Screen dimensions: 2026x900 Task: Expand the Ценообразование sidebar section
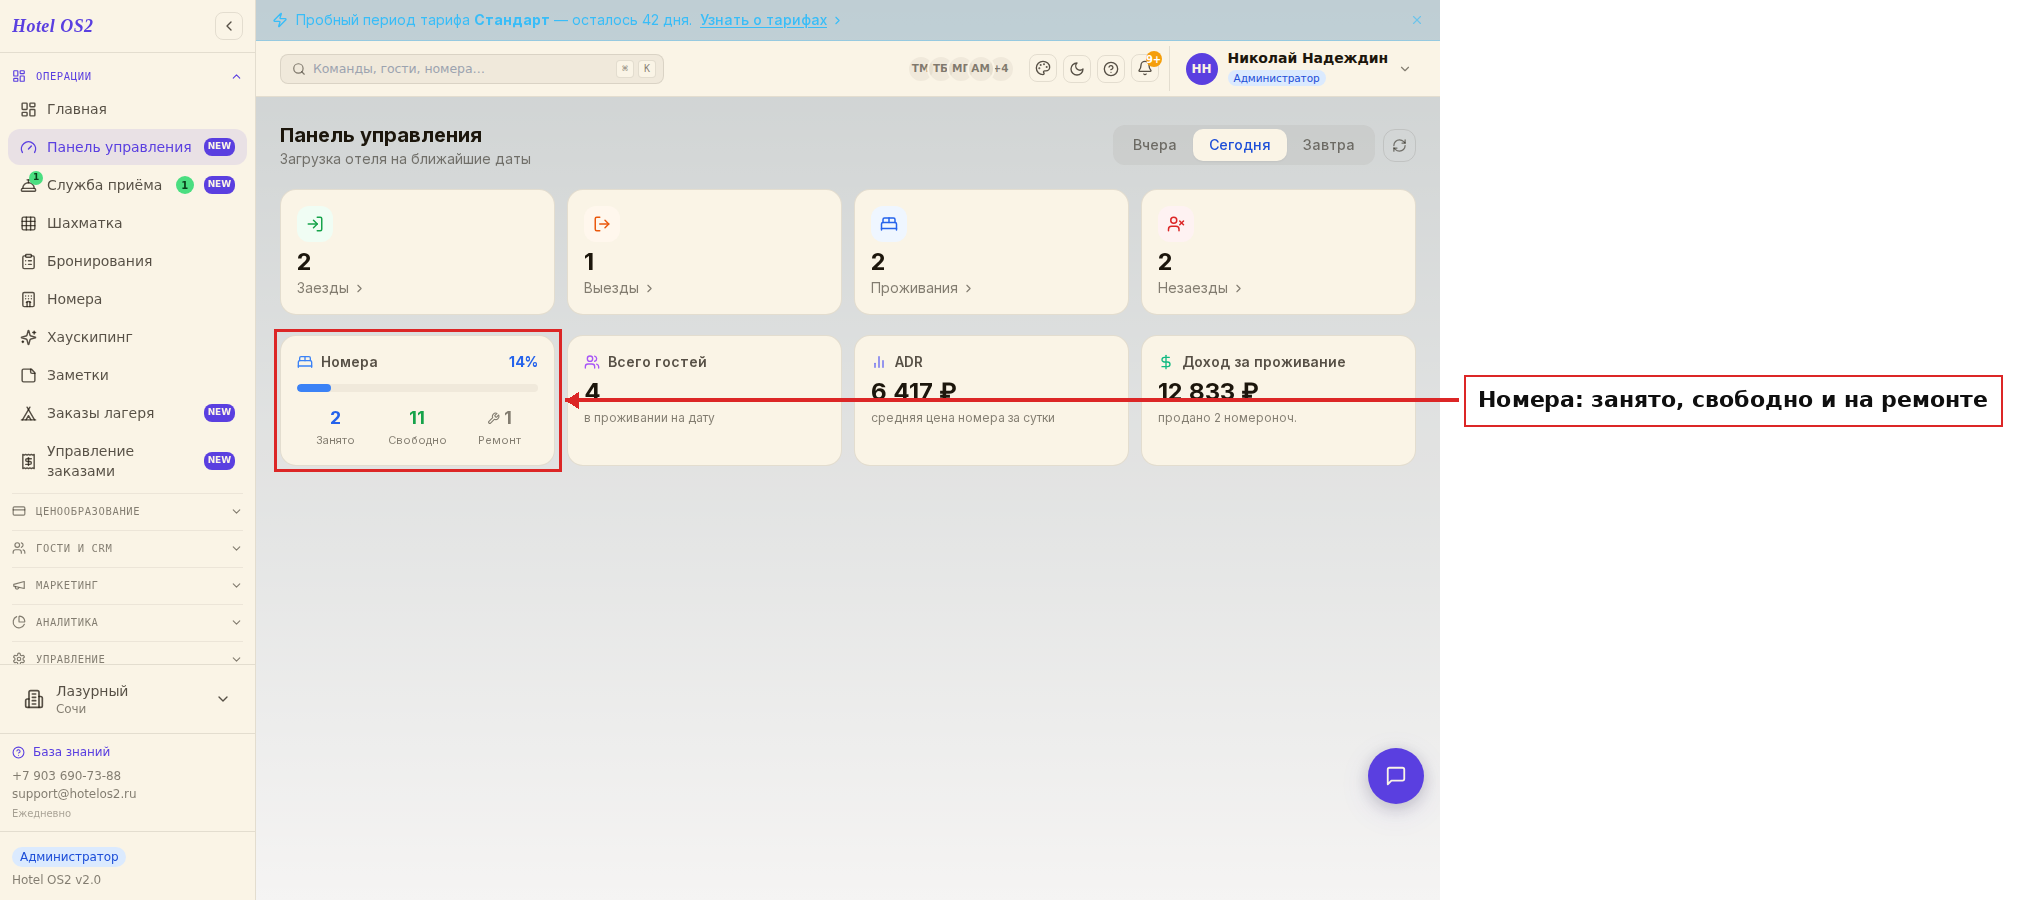(127, 511)
